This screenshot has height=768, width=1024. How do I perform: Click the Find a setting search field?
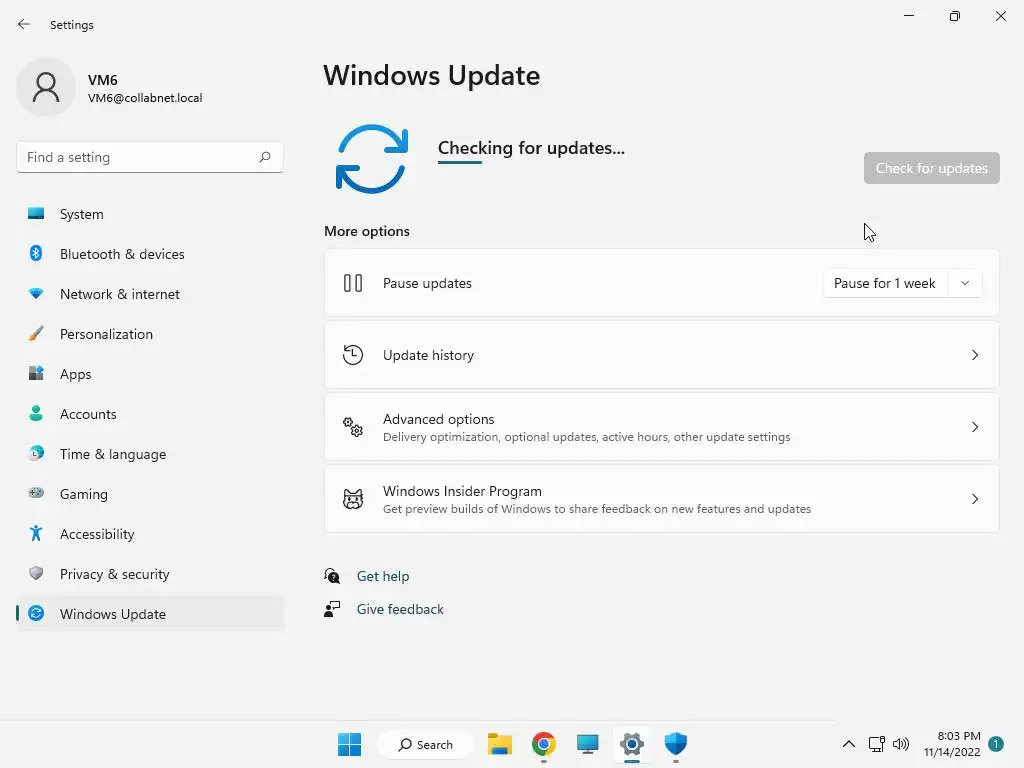[x=150, y=157]
